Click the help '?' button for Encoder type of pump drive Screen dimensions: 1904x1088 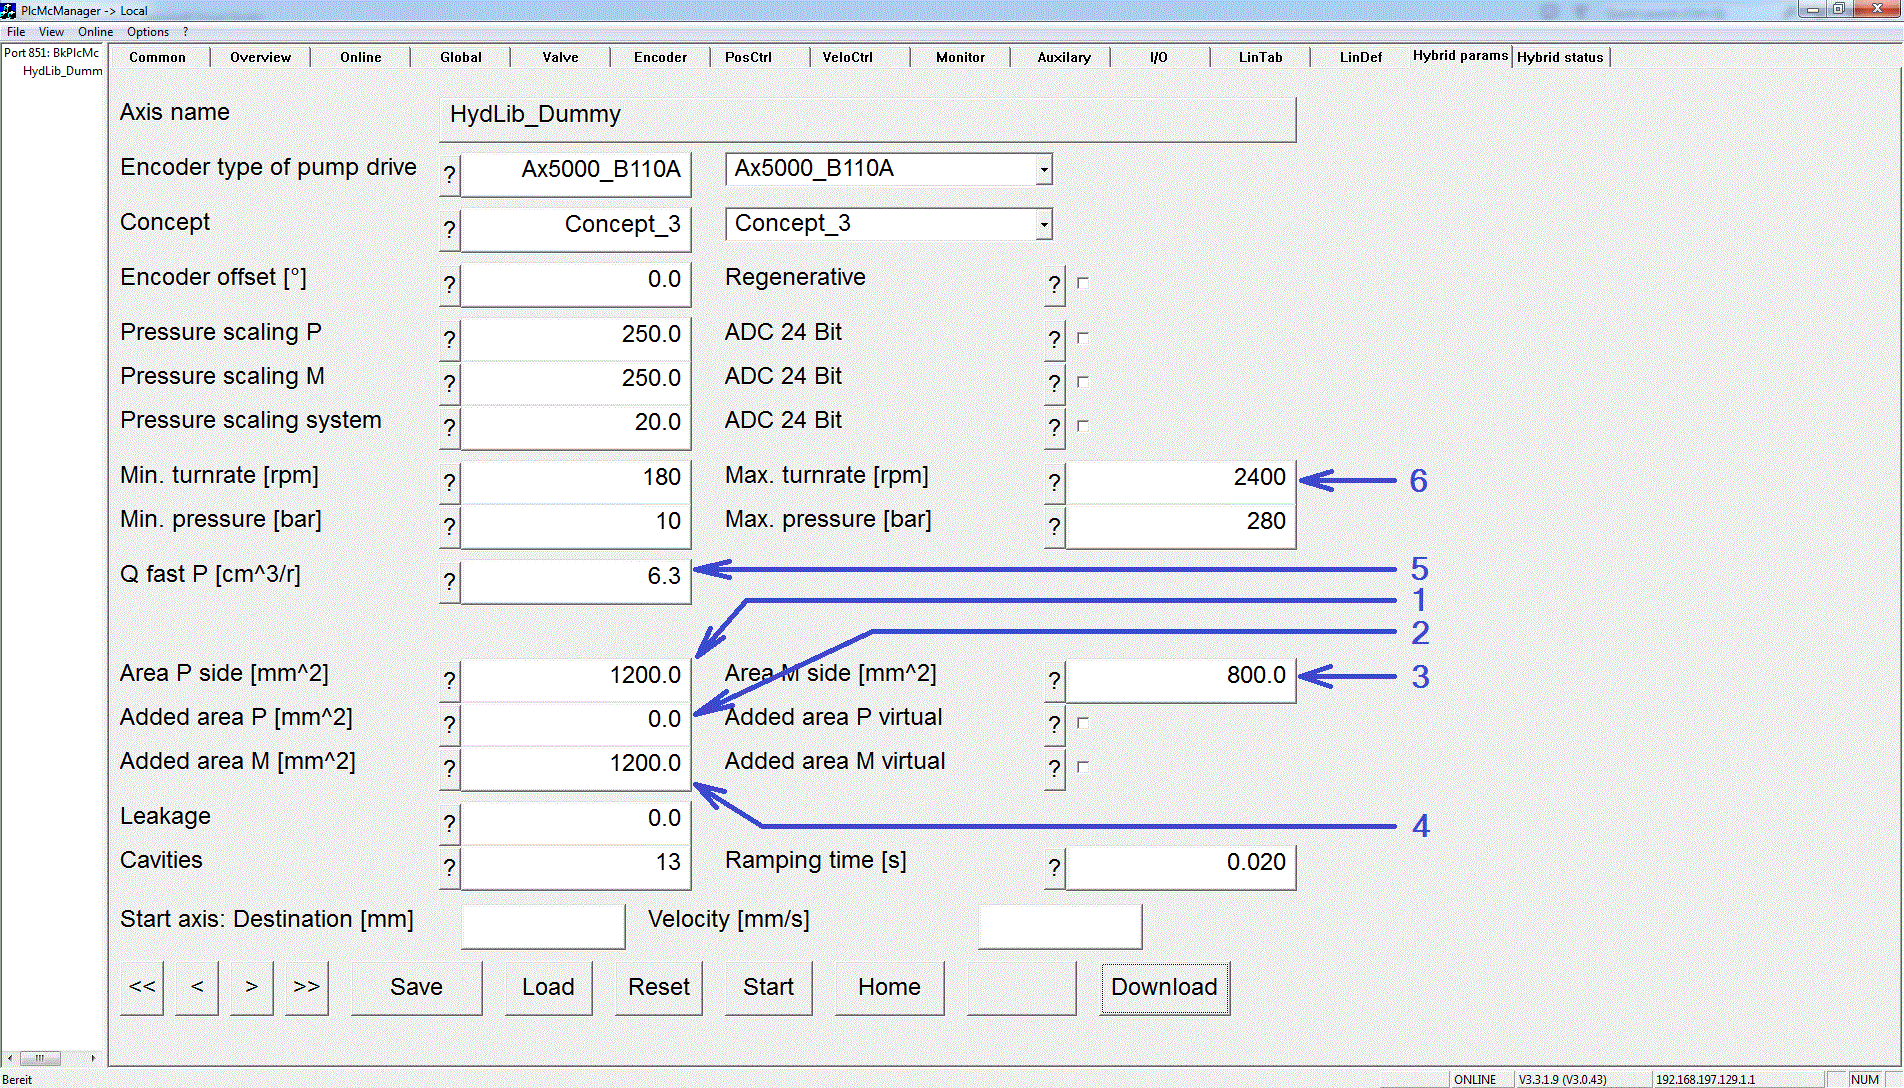pyautogui.click(x=450, y=175)
